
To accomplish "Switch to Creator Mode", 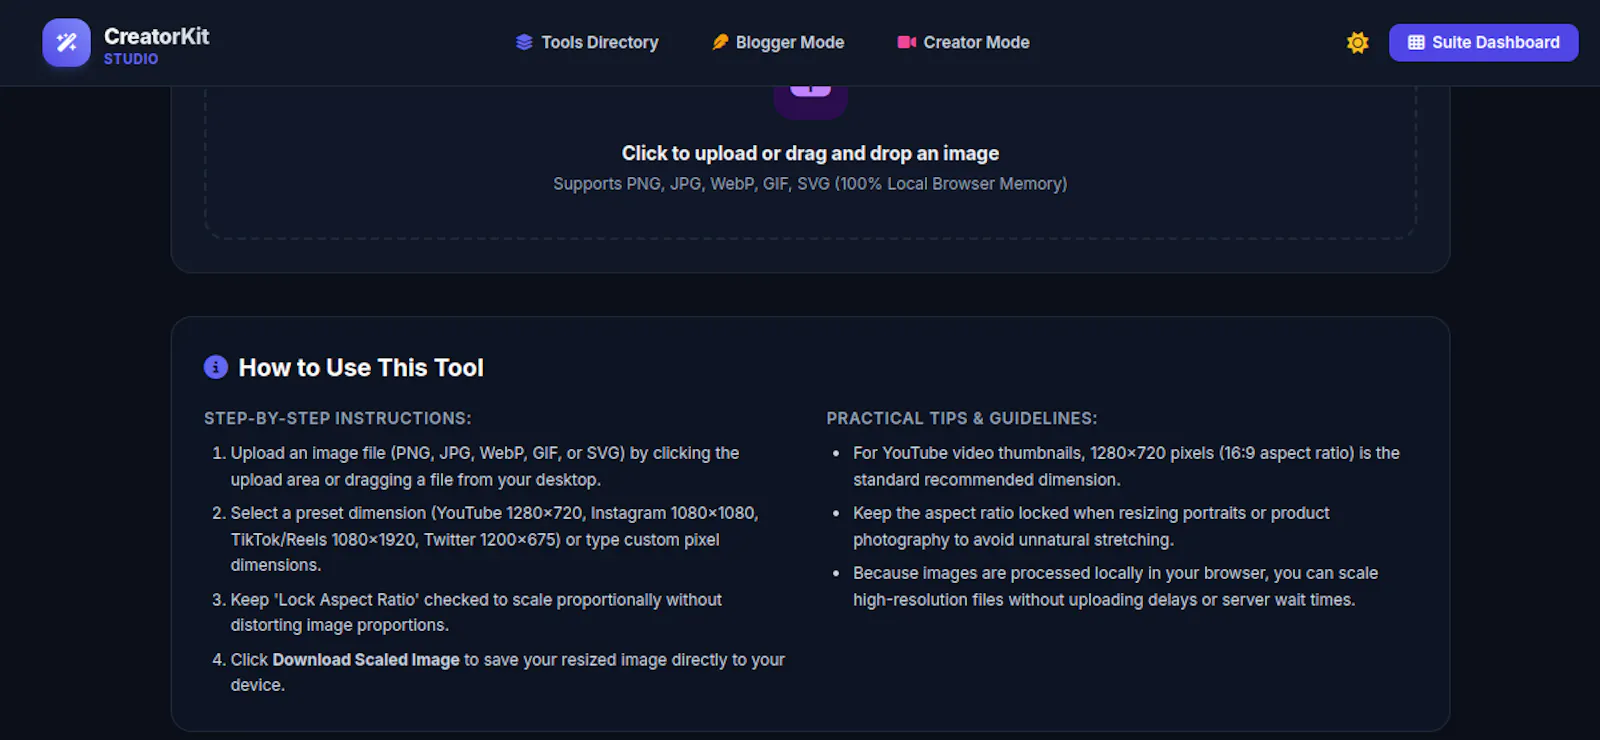I will (963, 42).
